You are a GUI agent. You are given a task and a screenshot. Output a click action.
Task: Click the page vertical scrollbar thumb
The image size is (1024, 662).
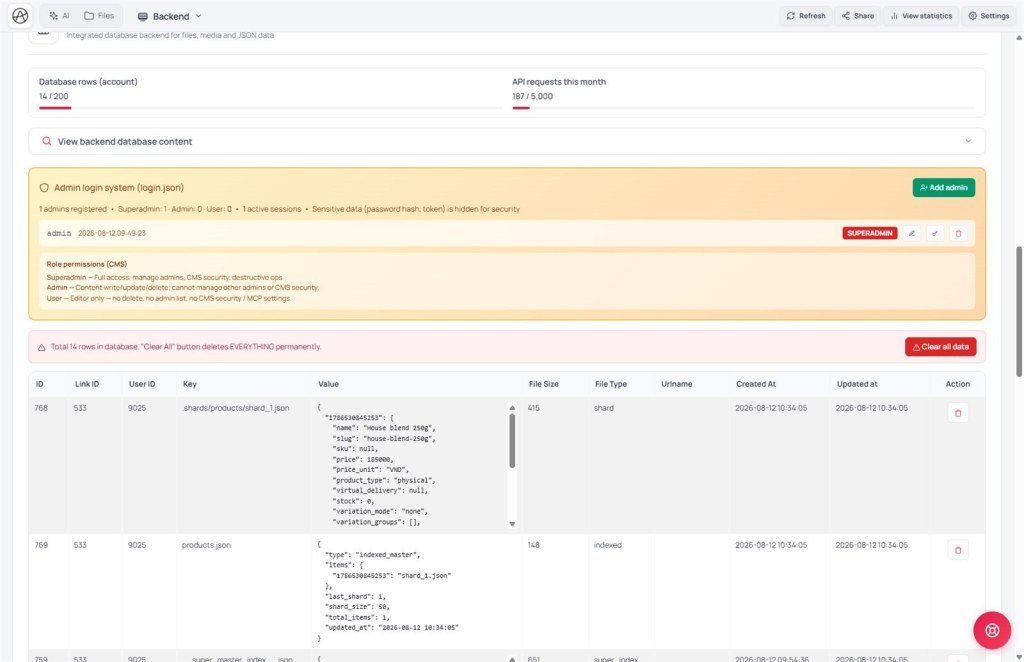coord(1019,311)
